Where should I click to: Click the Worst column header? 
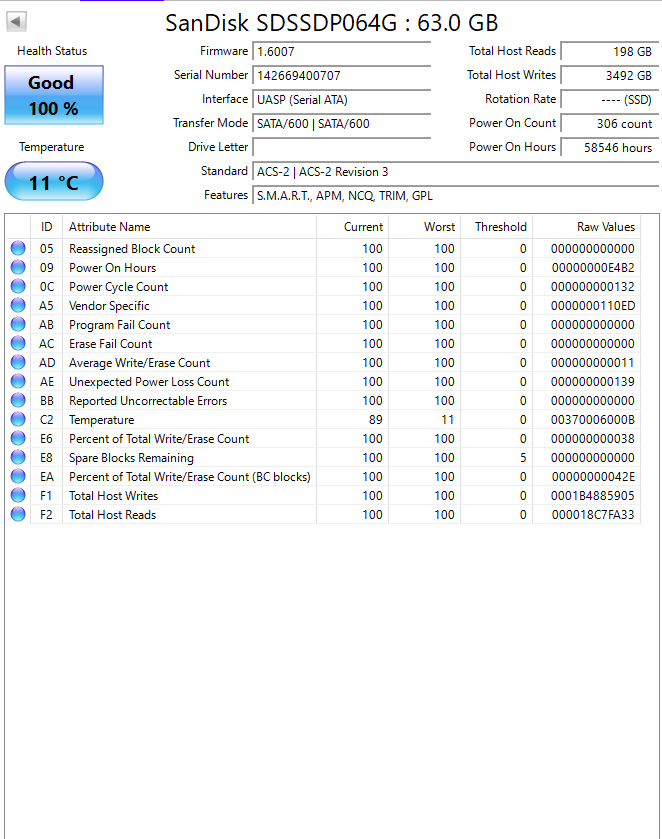424,227
